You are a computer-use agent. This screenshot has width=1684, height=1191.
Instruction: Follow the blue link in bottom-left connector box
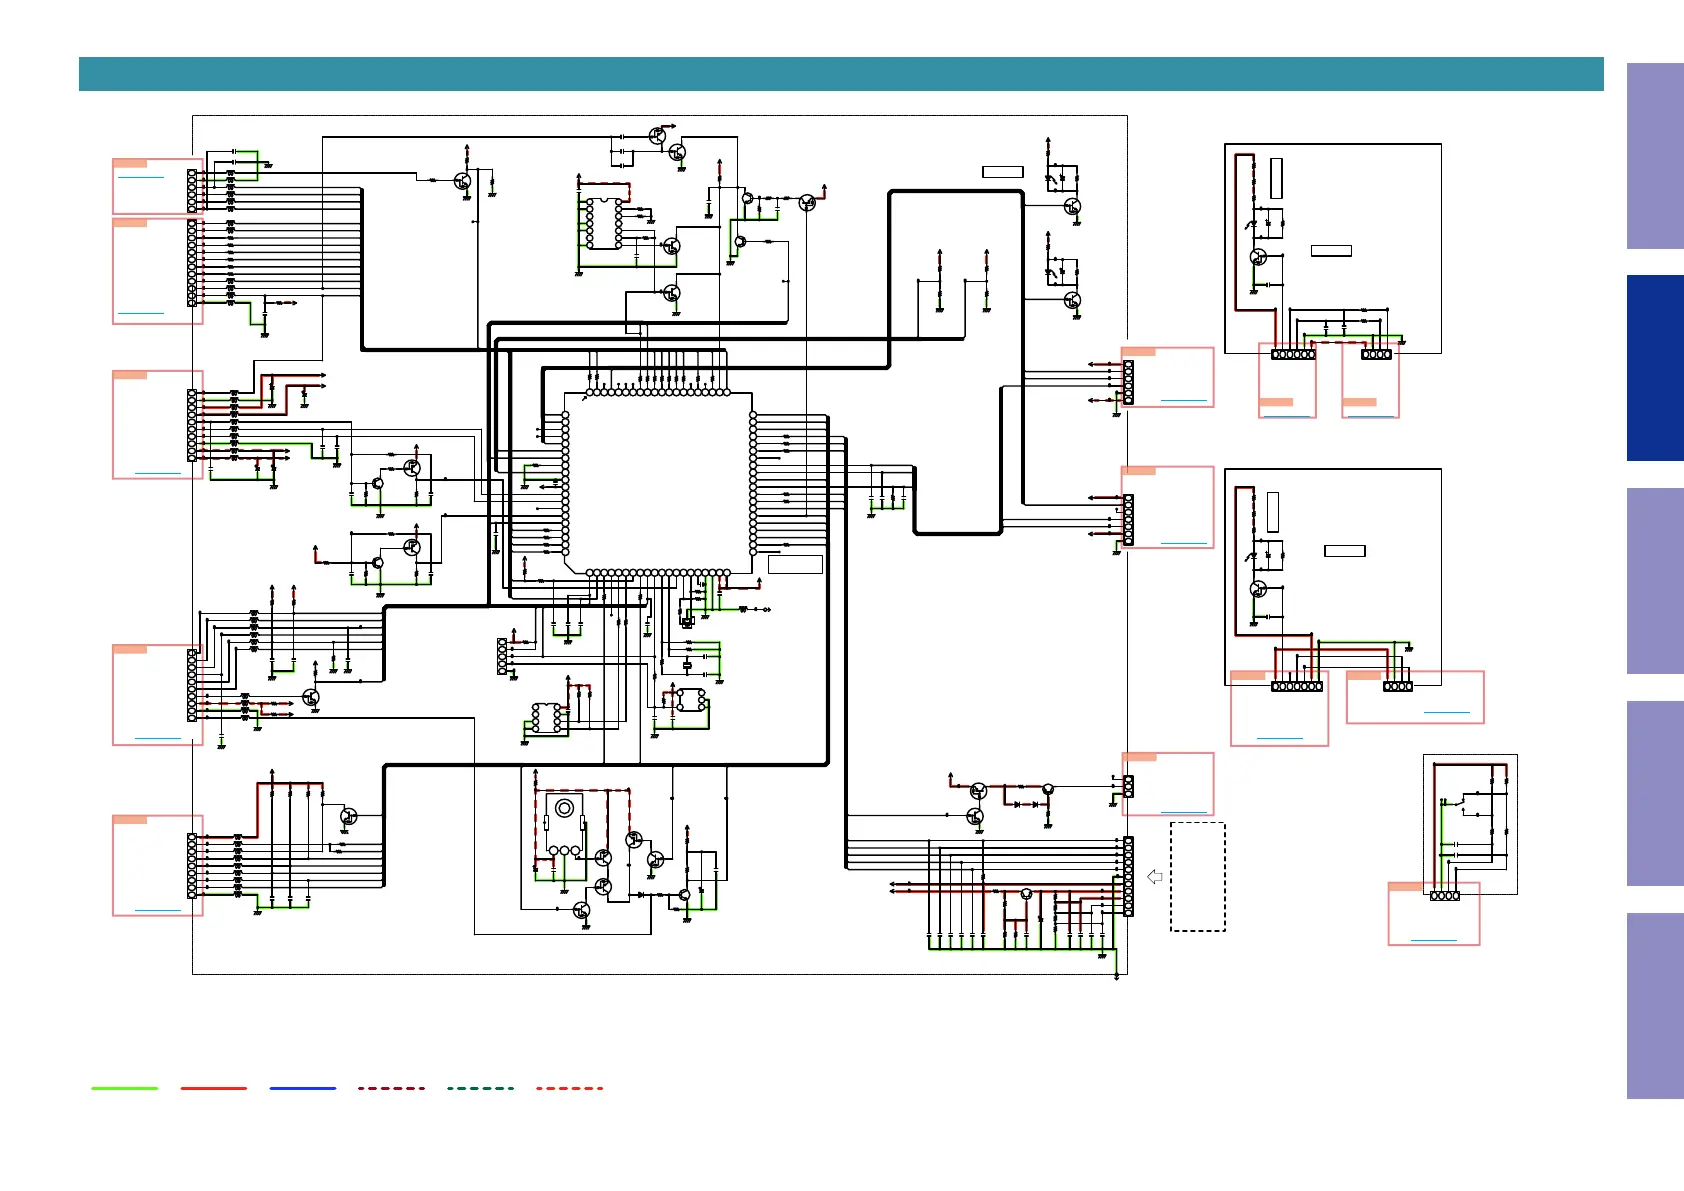(158, 910)
